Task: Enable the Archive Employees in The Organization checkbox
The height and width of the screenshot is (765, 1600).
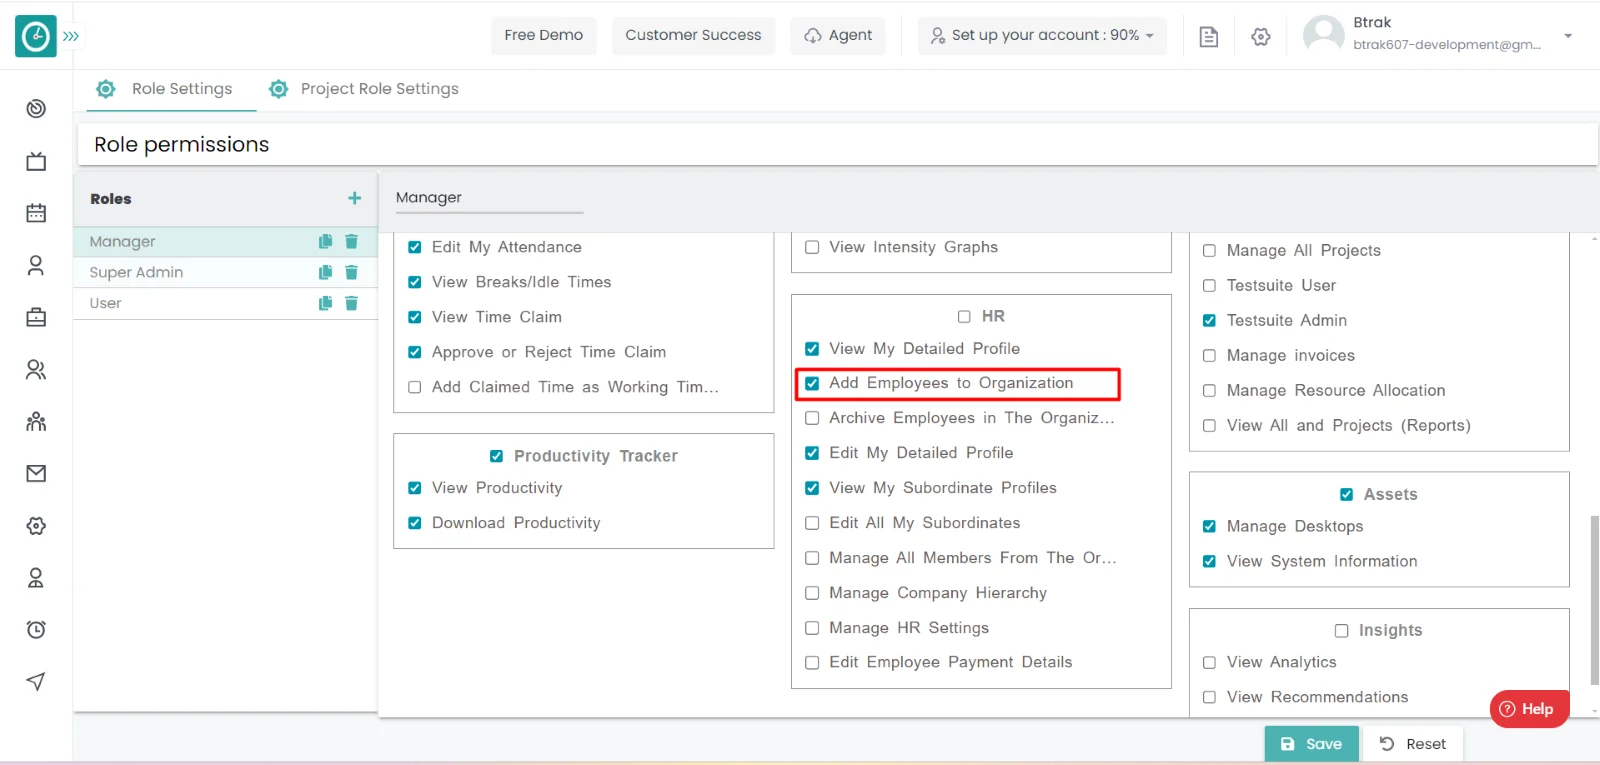Action: pos(812,418)
